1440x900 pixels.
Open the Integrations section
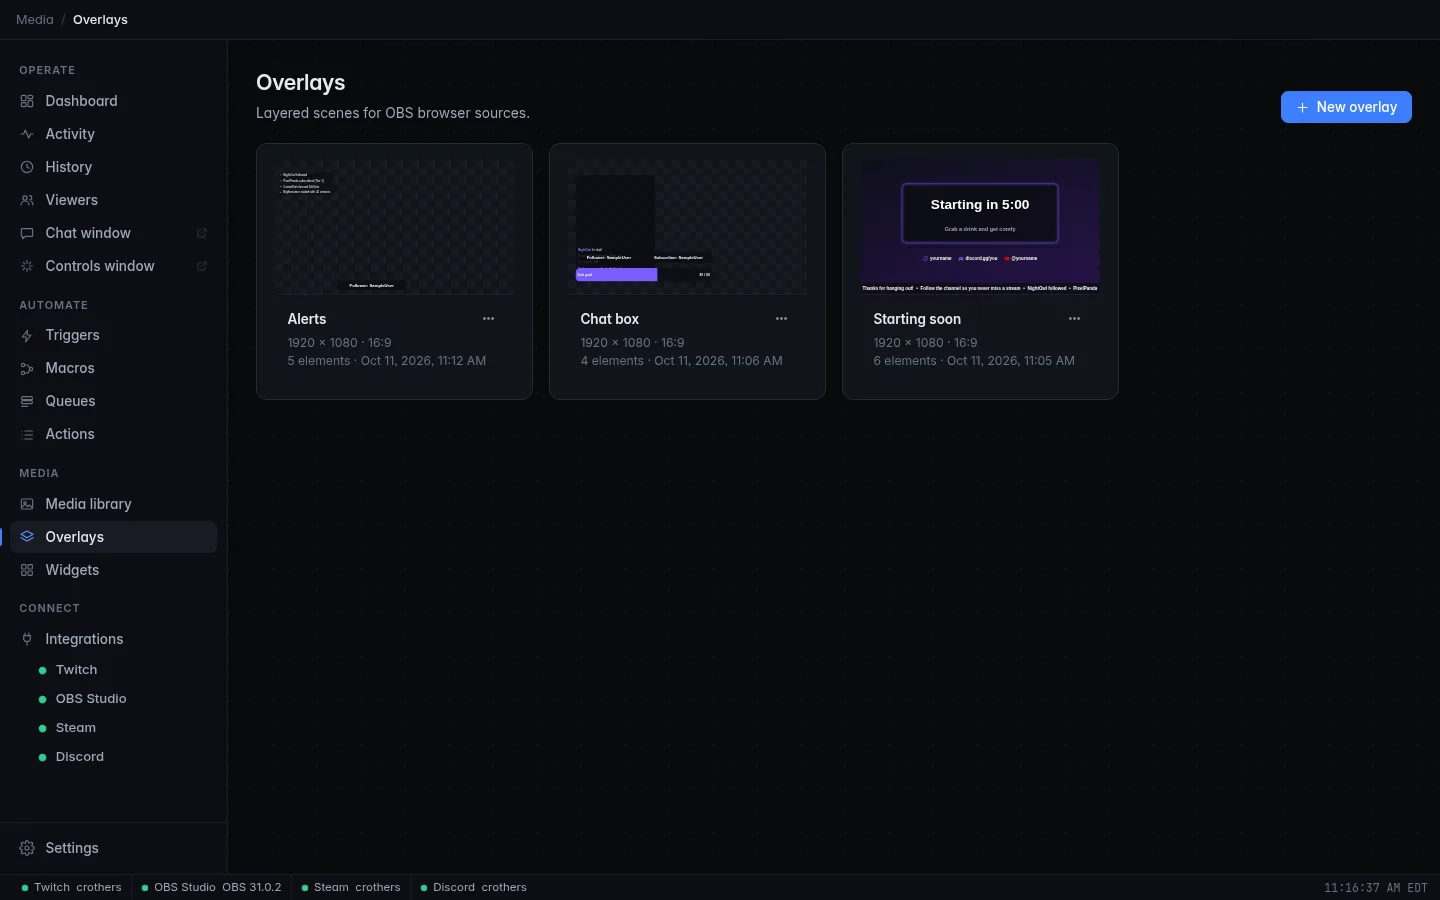[113, 639]
